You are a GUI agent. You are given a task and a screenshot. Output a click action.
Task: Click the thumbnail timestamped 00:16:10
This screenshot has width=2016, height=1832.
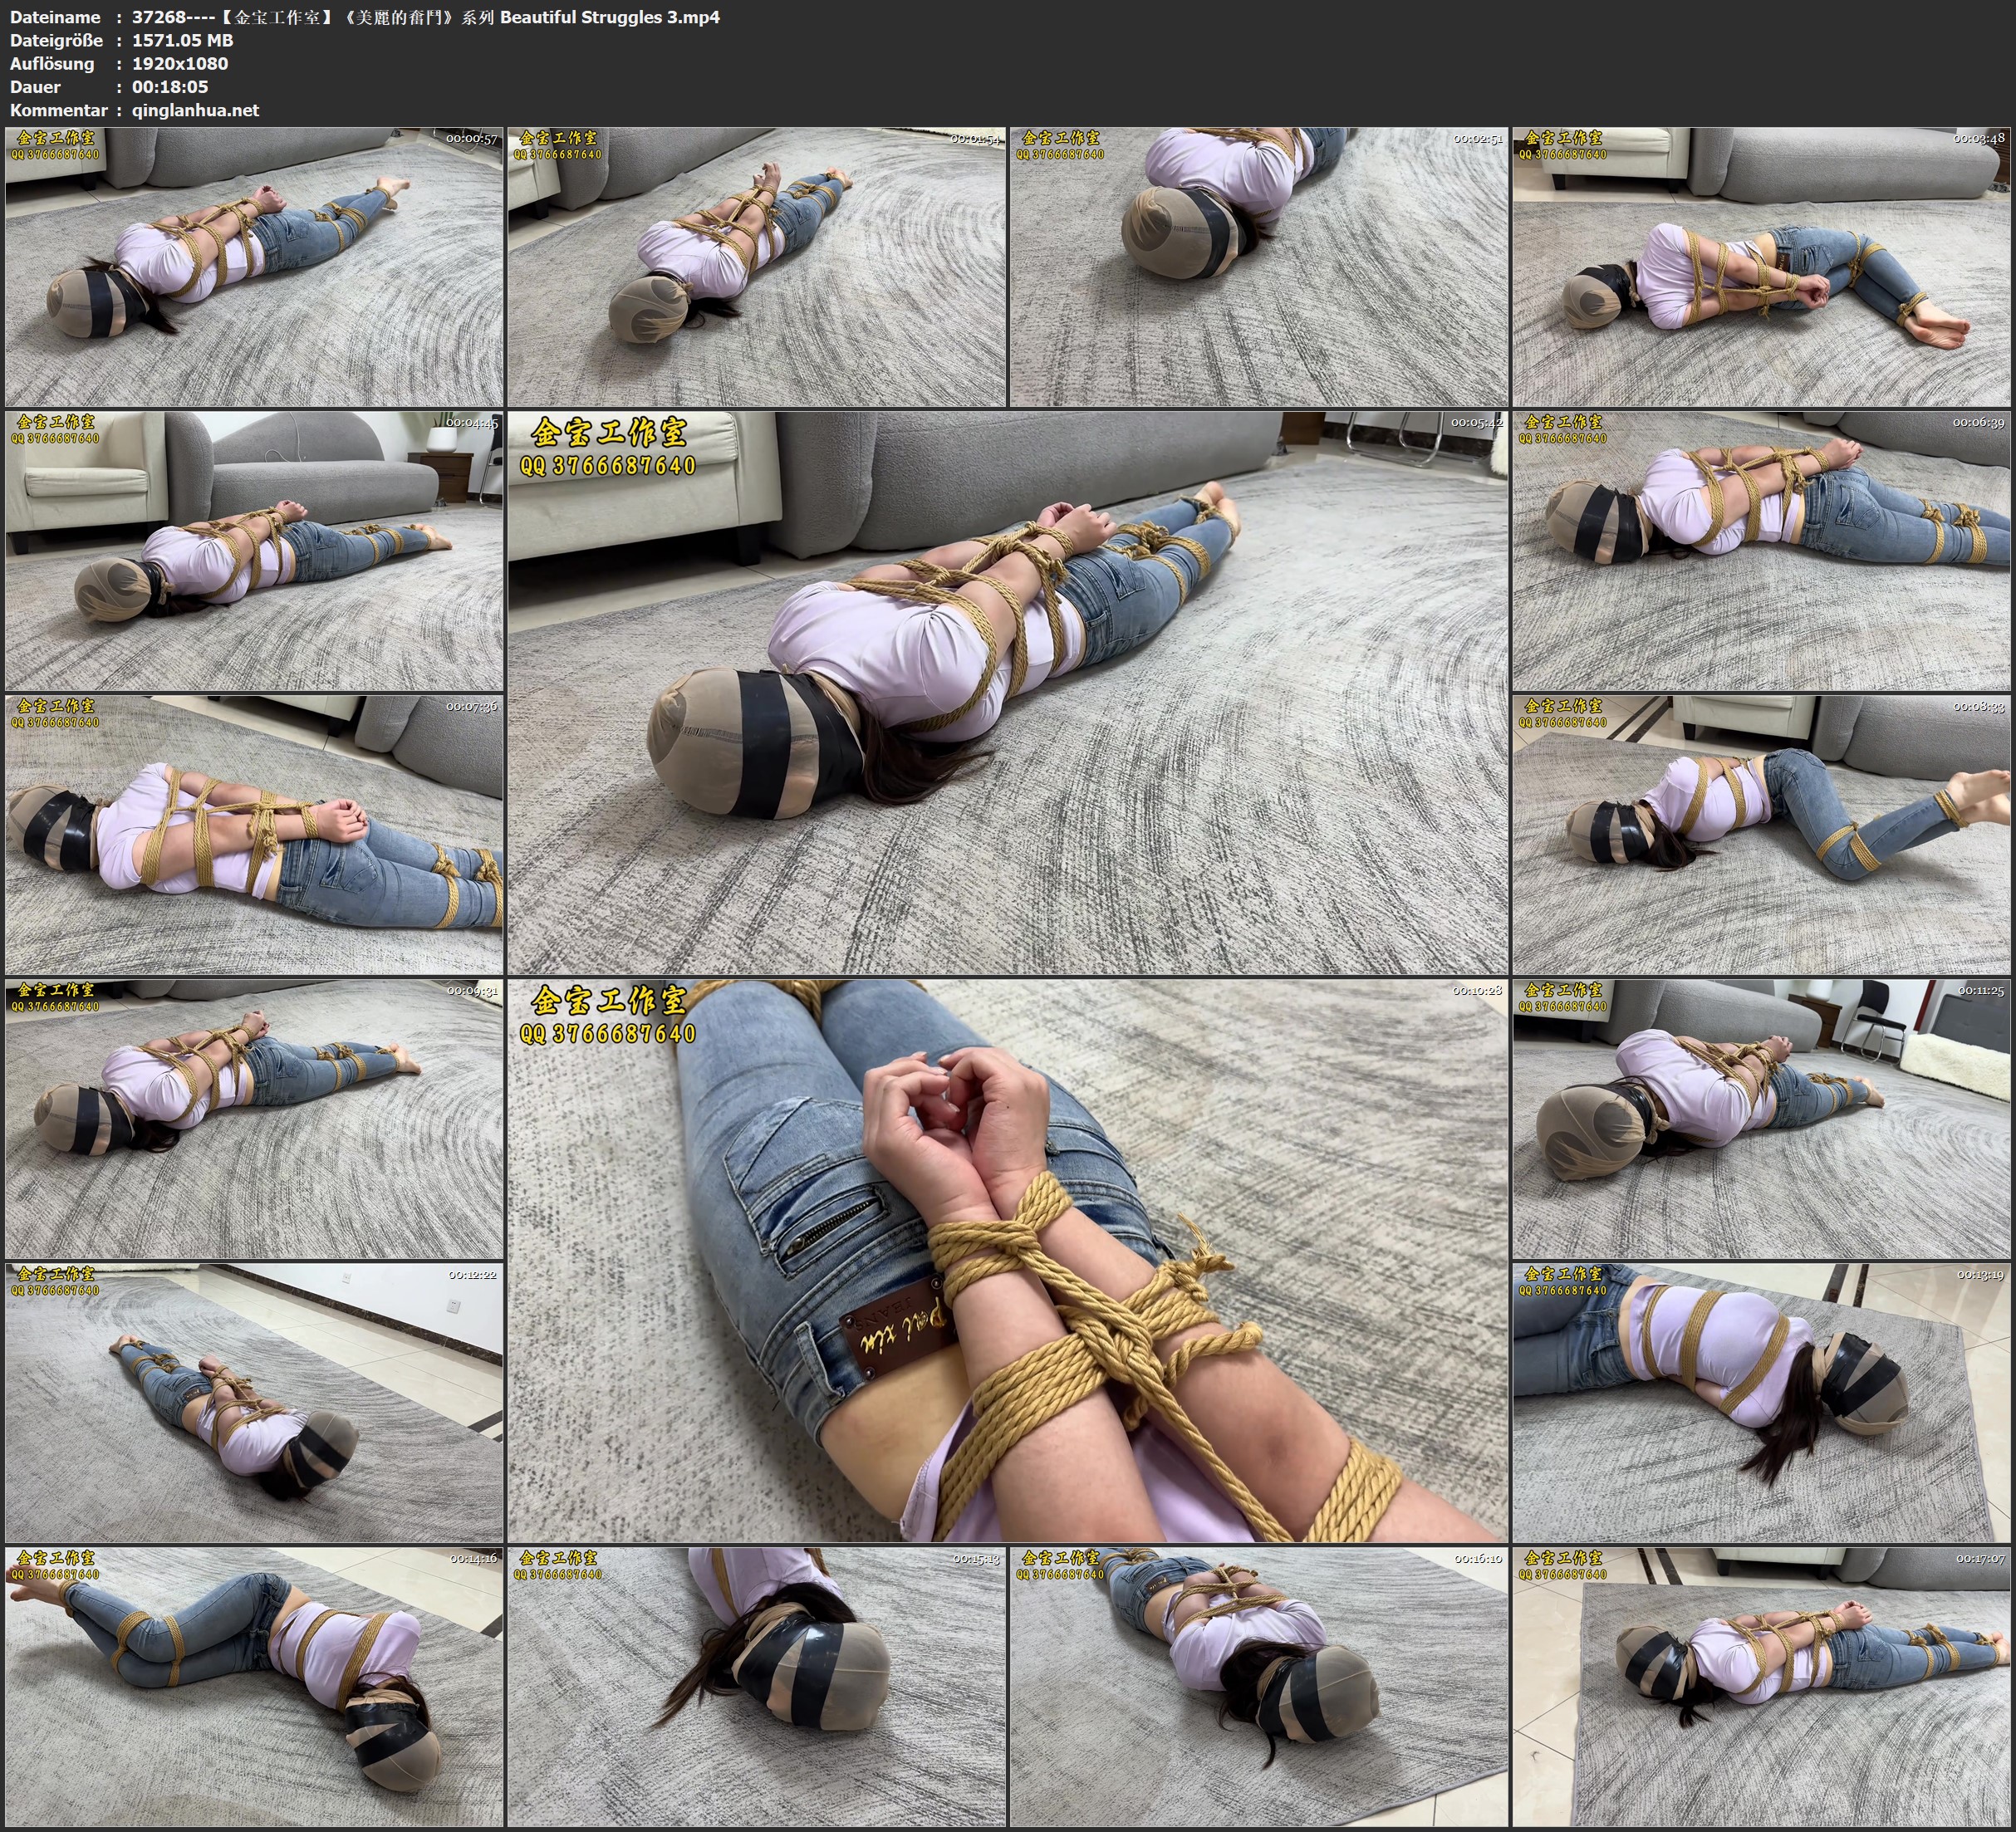[1258, 1687]
